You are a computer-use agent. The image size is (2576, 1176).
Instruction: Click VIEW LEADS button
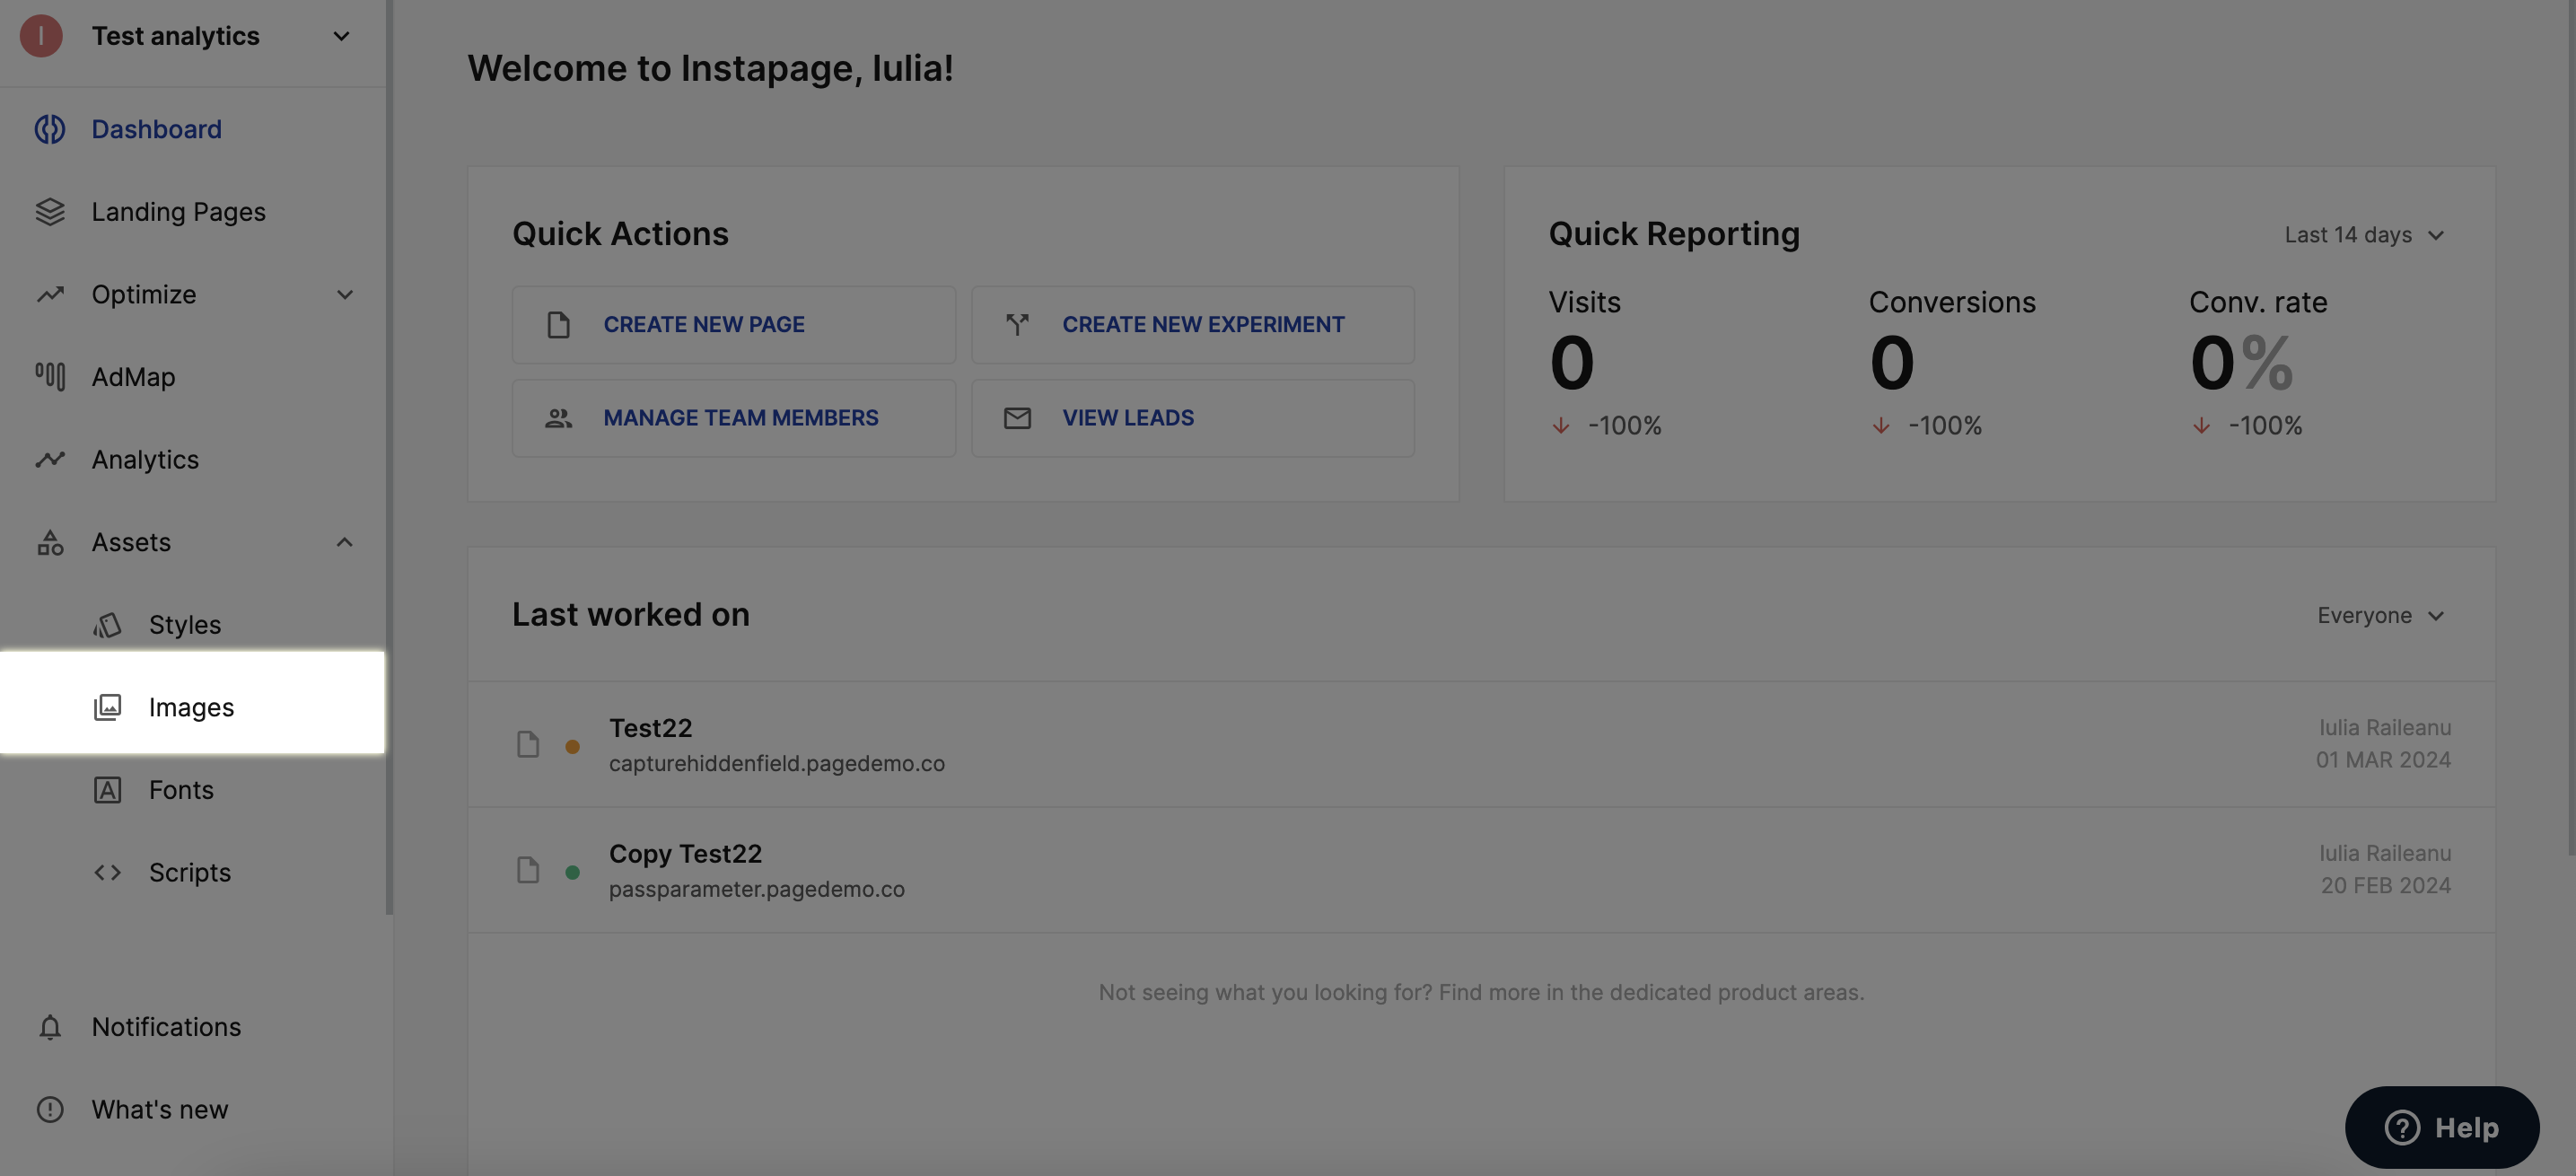tap(1193, 418)
